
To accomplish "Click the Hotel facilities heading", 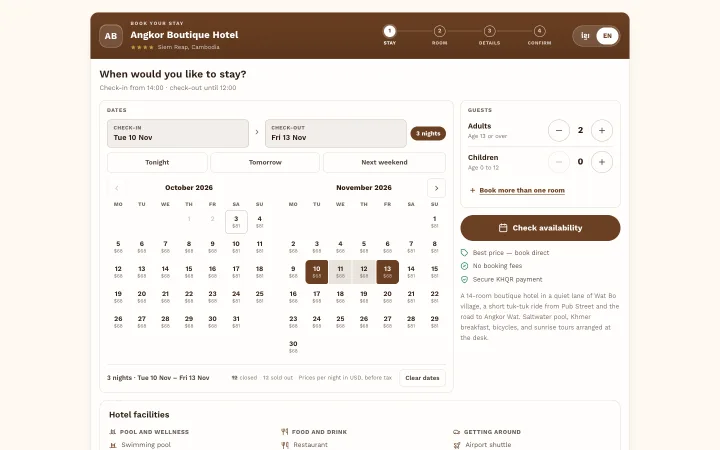I will (139, 415).
